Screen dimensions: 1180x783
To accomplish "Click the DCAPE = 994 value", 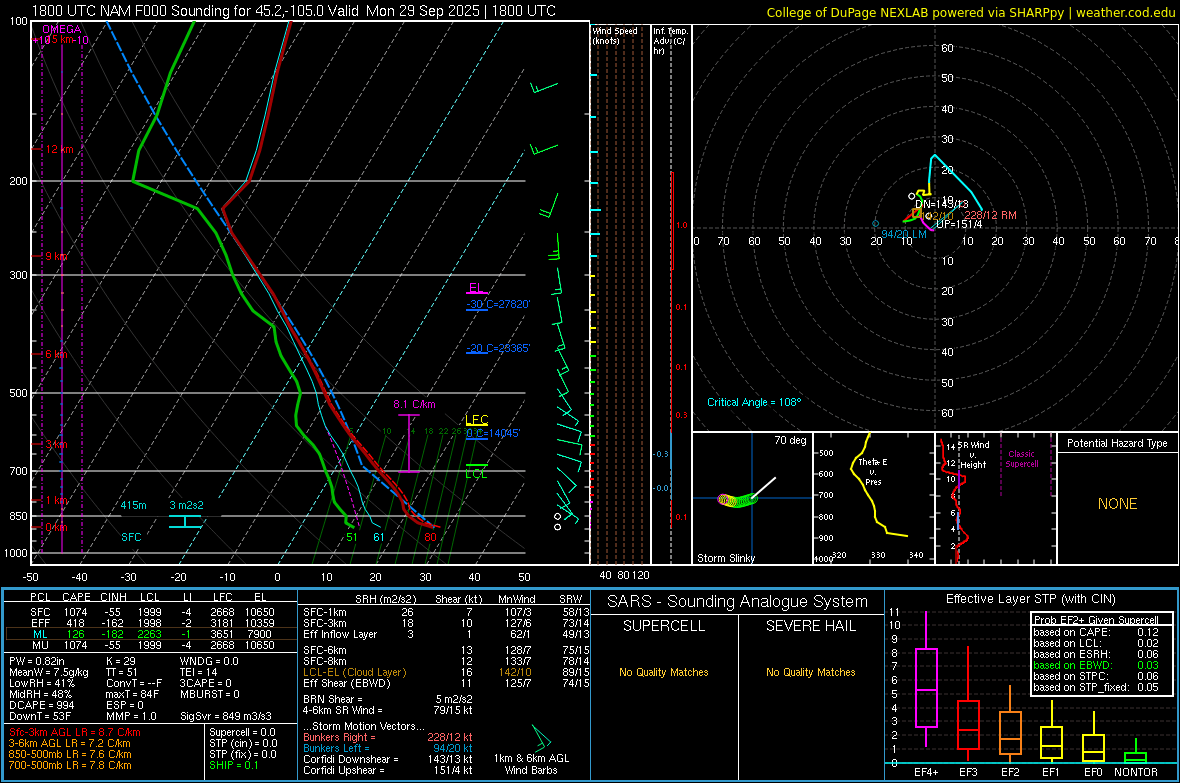I will (x=41, y=705).
